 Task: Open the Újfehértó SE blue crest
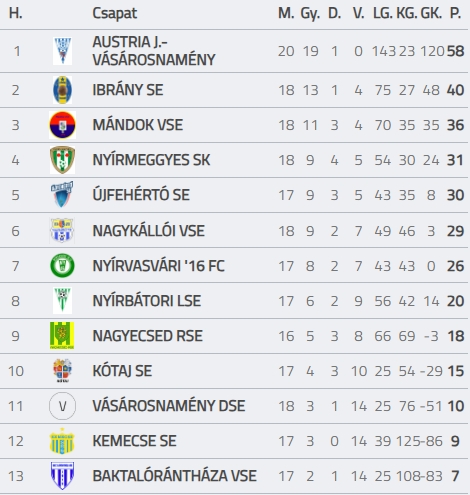[62, 195]
